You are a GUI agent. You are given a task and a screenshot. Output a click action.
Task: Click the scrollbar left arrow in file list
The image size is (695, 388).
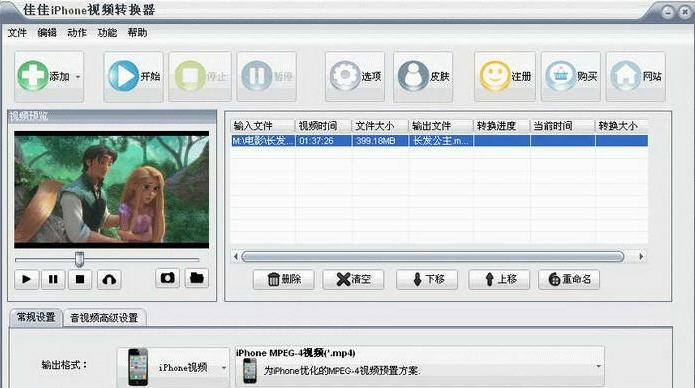236,256
